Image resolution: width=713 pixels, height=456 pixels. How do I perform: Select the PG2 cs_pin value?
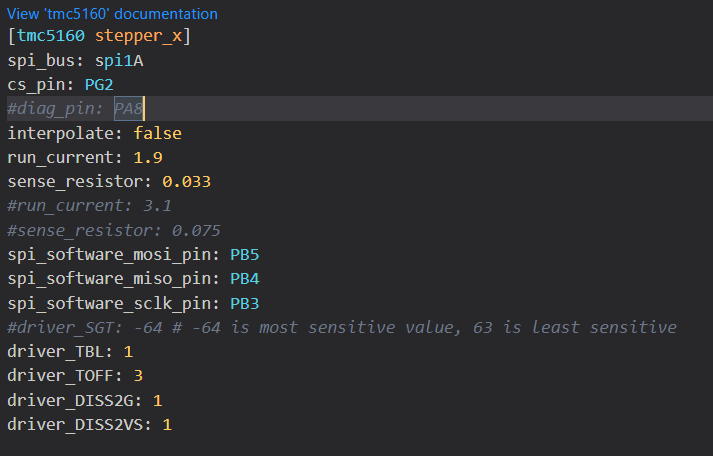point(99,85)
